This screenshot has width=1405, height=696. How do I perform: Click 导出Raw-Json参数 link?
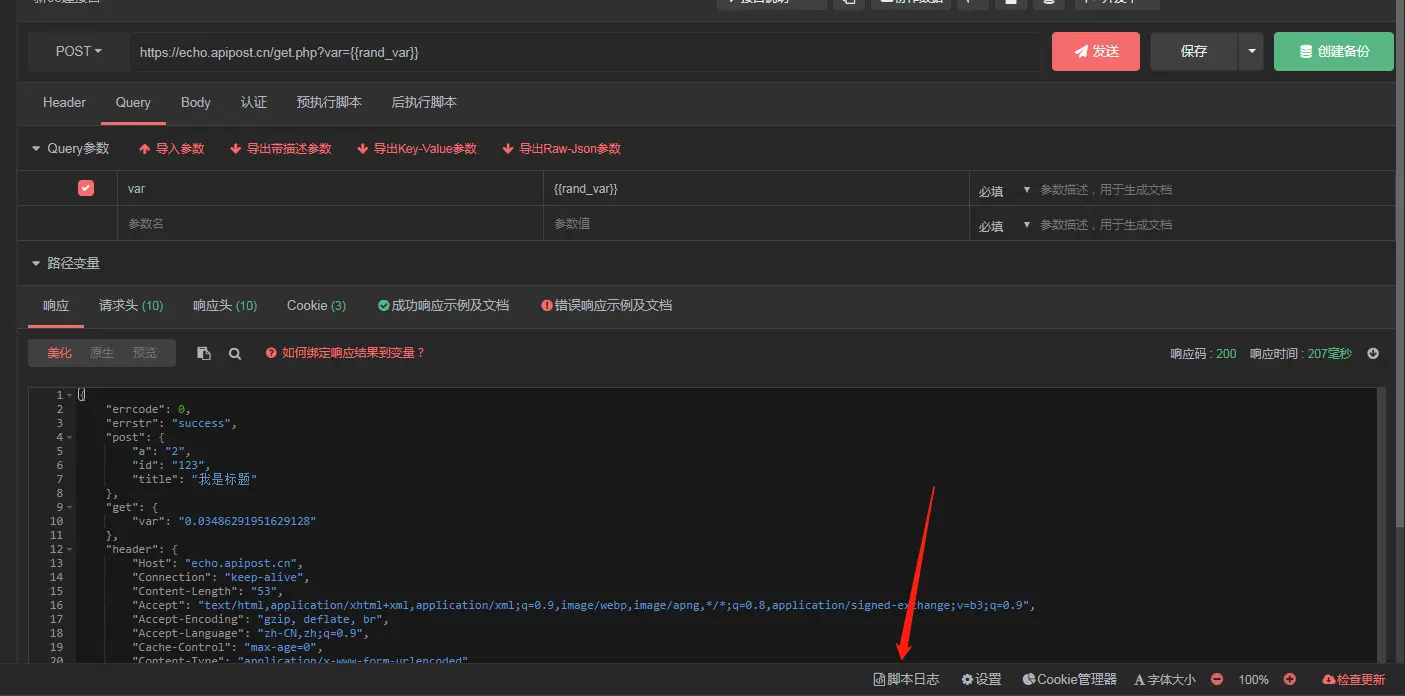562,148
